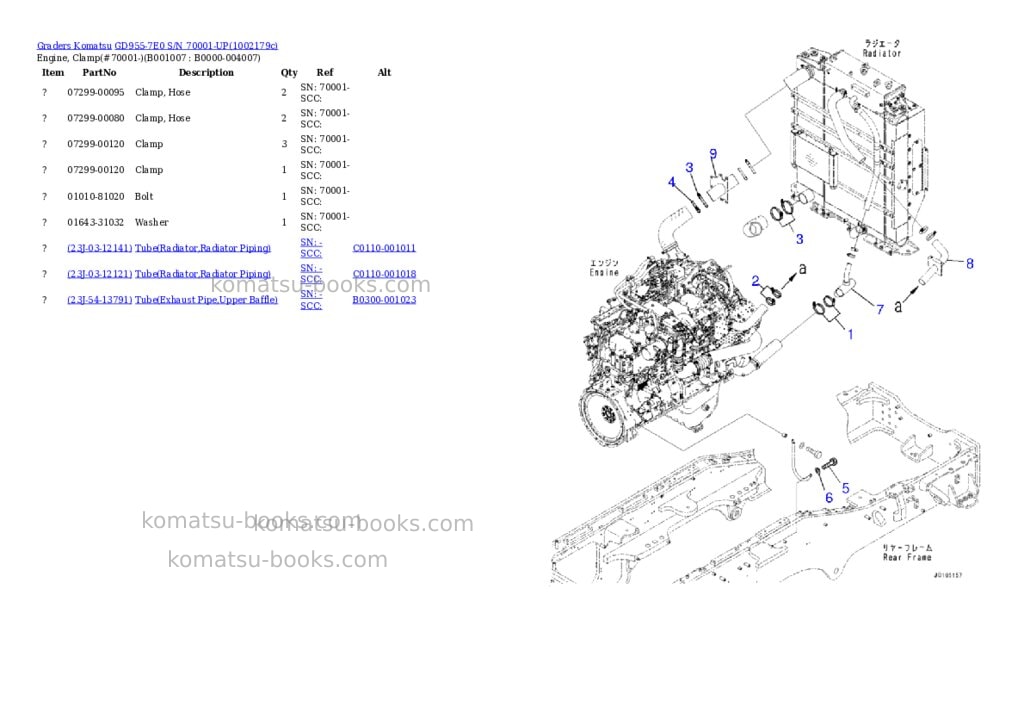Image resolution: width=1024 pixels, height=725 pixels.
Task: Click callout number 4 in the diagram
Action: 671,182
